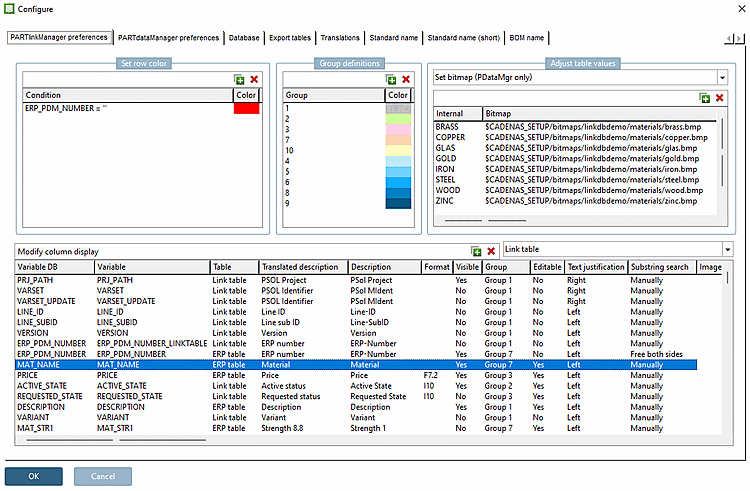Go to the Translations tab
The width and height of the screenshot is (750, 491).
point(340,38)
